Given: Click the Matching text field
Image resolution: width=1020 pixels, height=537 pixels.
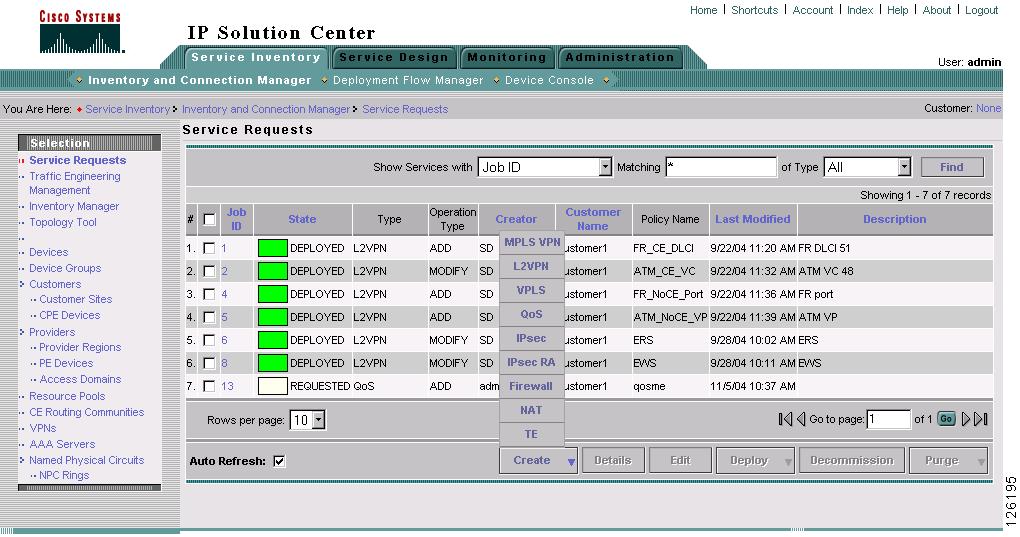Looking at the screenshot, I should (721, 167).
